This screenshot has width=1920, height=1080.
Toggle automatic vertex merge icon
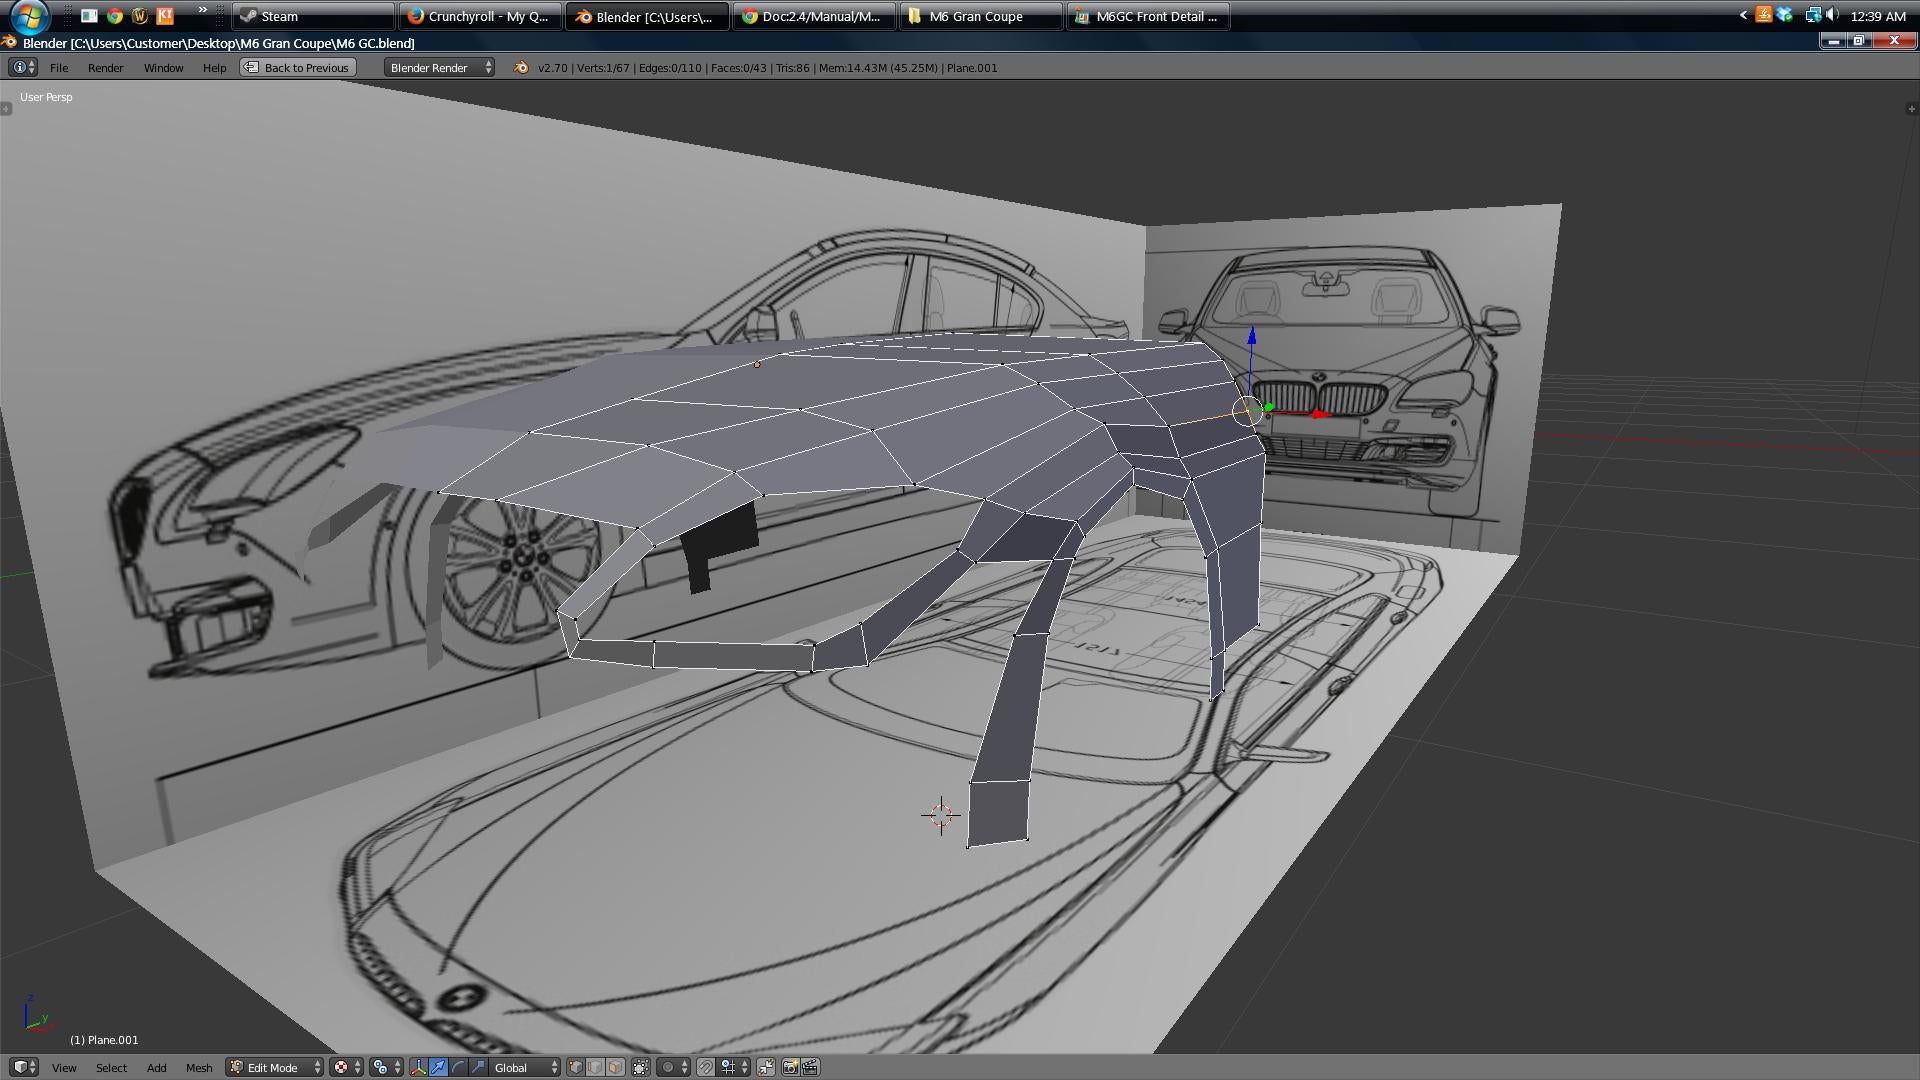pos(766,1067)
